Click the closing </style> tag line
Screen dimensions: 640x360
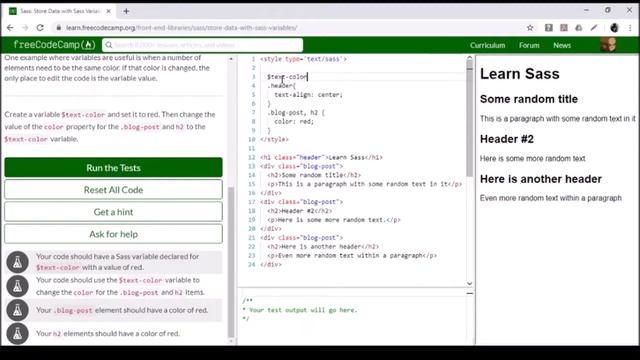pos(274,139)
